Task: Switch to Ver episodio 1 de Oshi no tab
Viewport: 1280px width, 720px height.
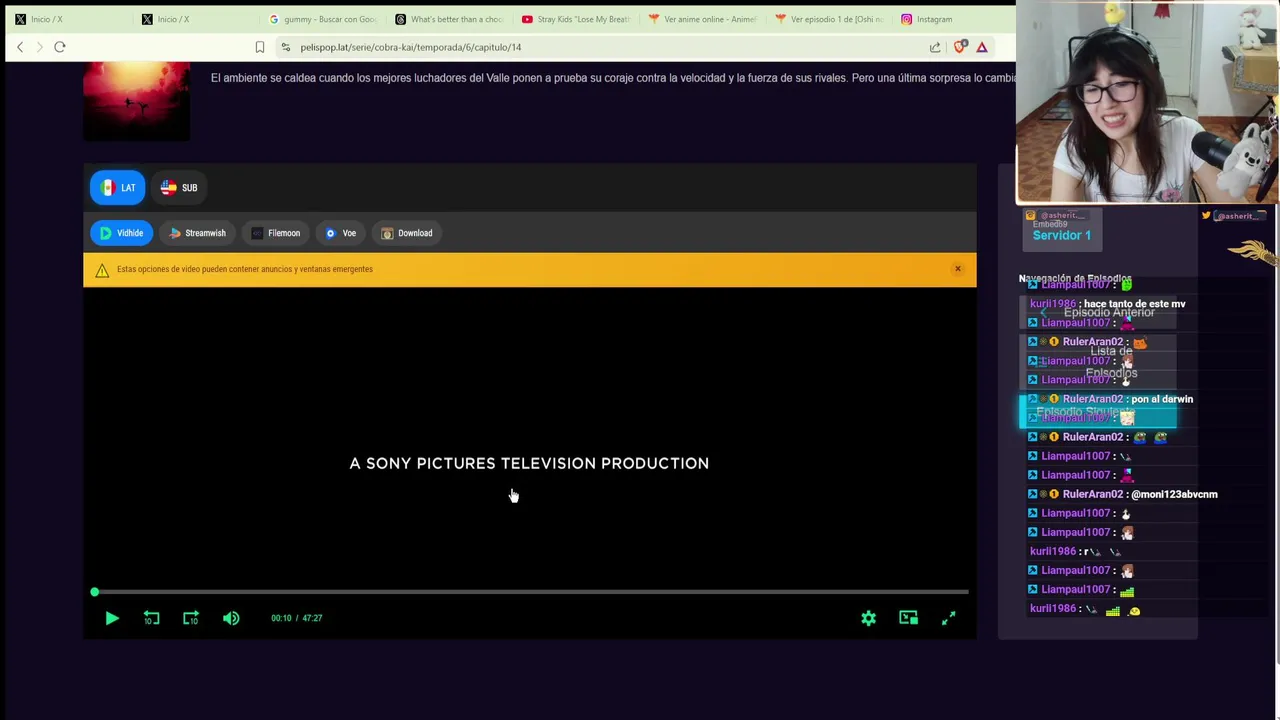Action: [x=828, y=19]
